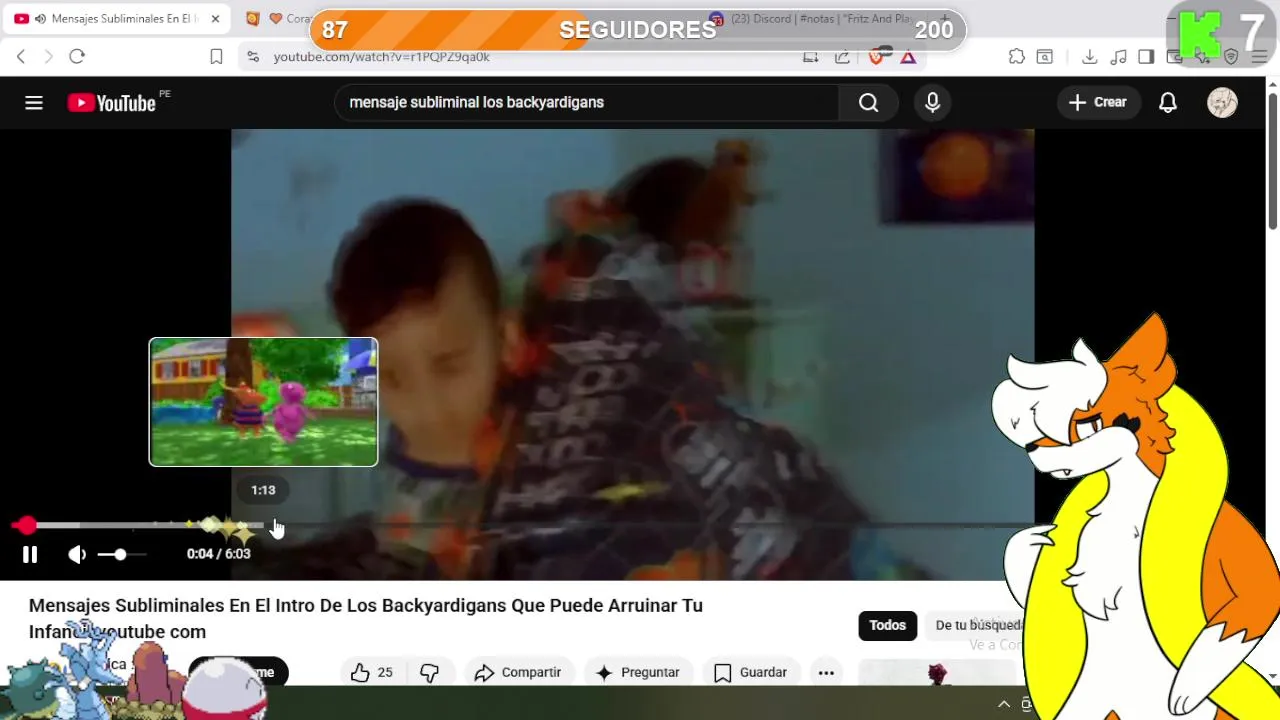1280x720 pixels.
Task: Reload the current page
Action: [77, 57]
